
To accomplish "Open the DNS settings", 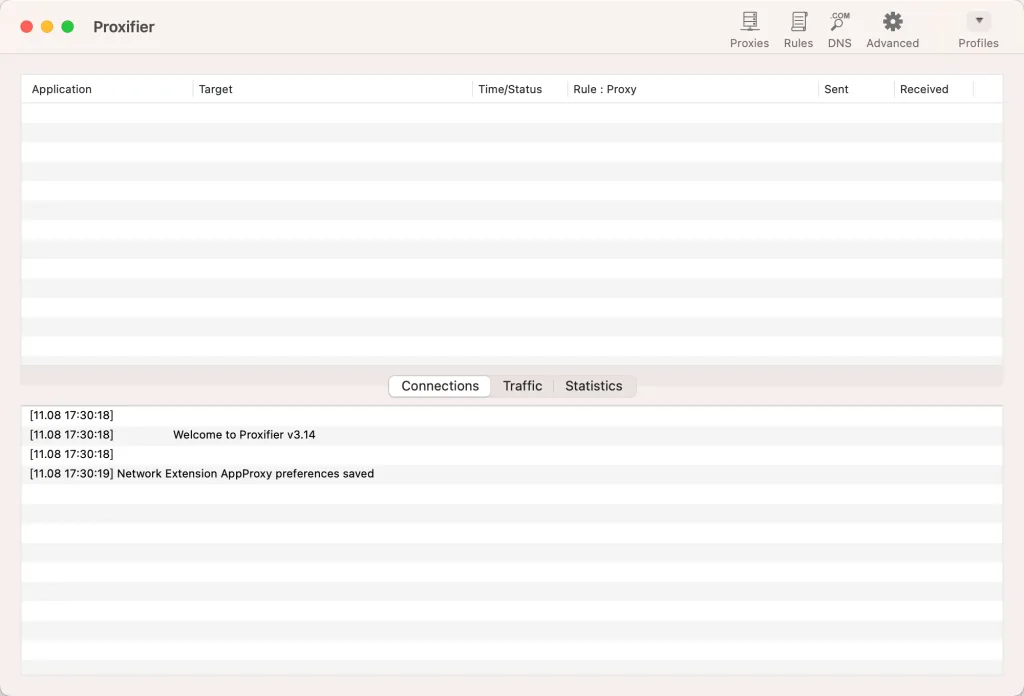I will point(839,29).
